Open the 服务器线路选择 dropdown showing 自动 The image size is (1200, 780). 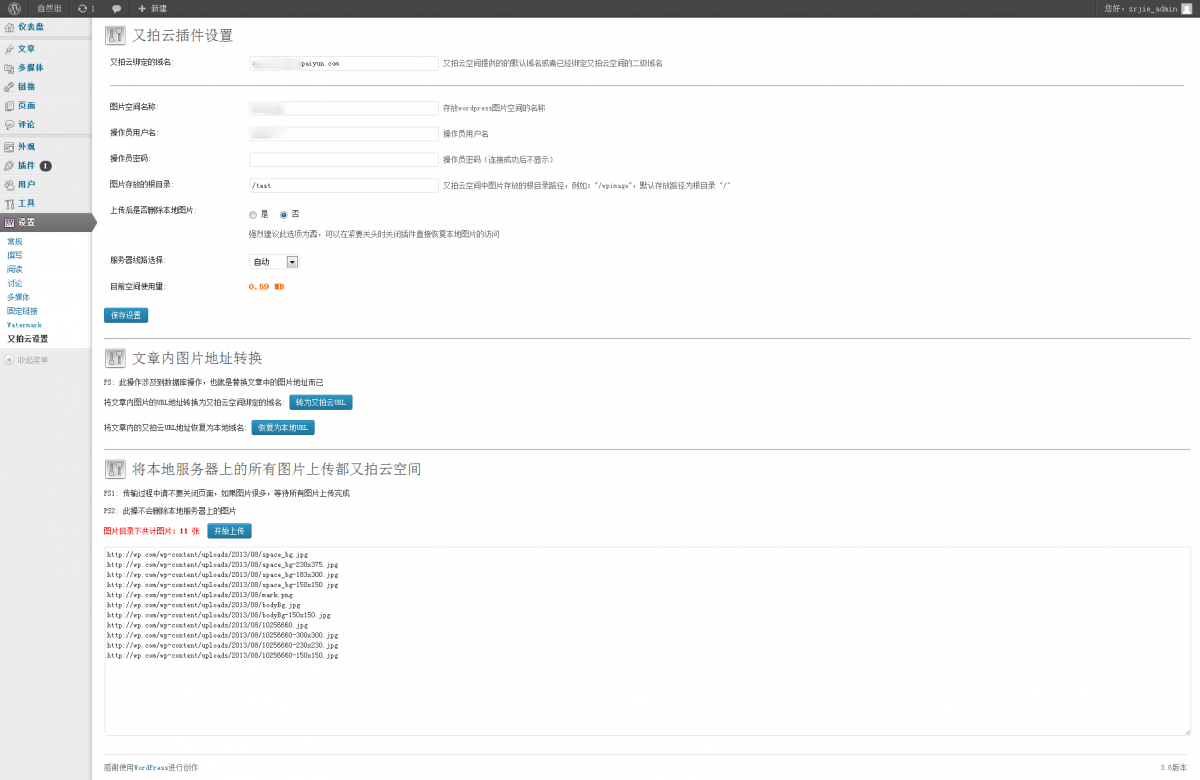[274, 262]
